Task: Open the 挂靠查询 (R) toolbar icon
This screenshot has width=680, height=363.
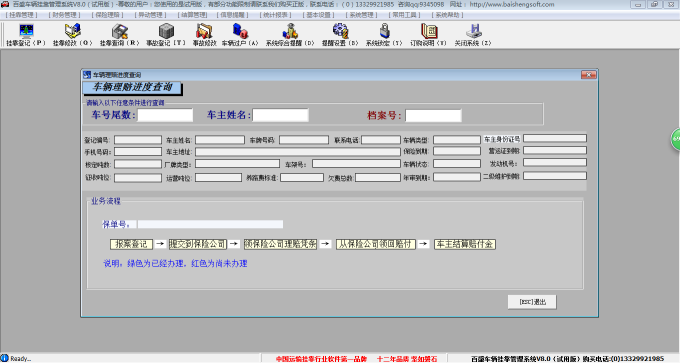Action: point(119,35)
